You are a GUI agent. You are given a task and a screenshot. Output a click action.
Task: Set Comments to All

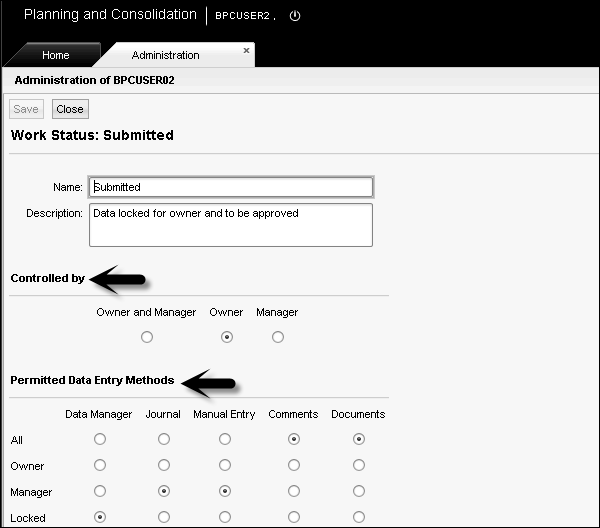[x=293, y=439]
